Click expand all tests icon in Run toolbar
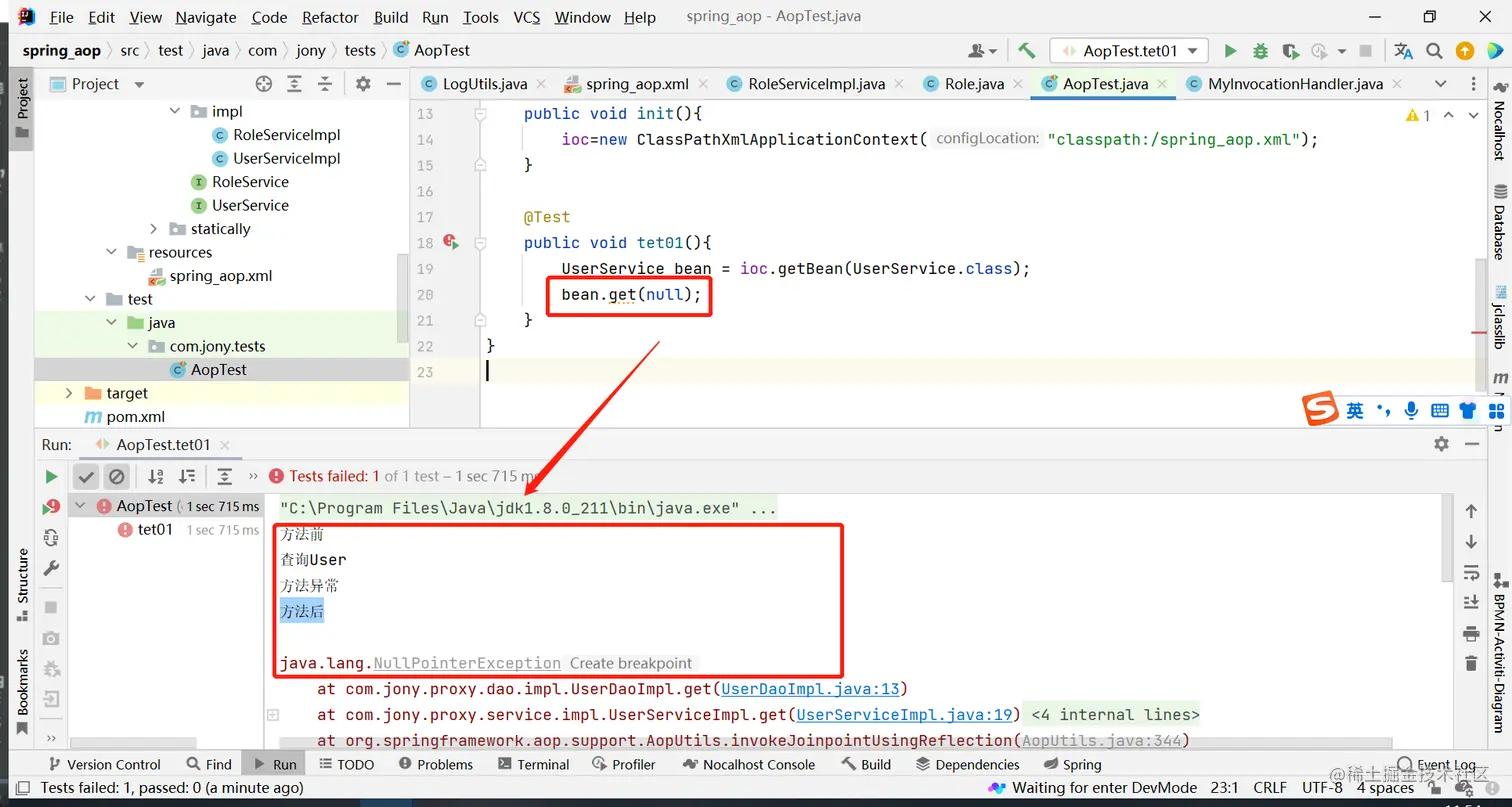 tap(225, 477)
